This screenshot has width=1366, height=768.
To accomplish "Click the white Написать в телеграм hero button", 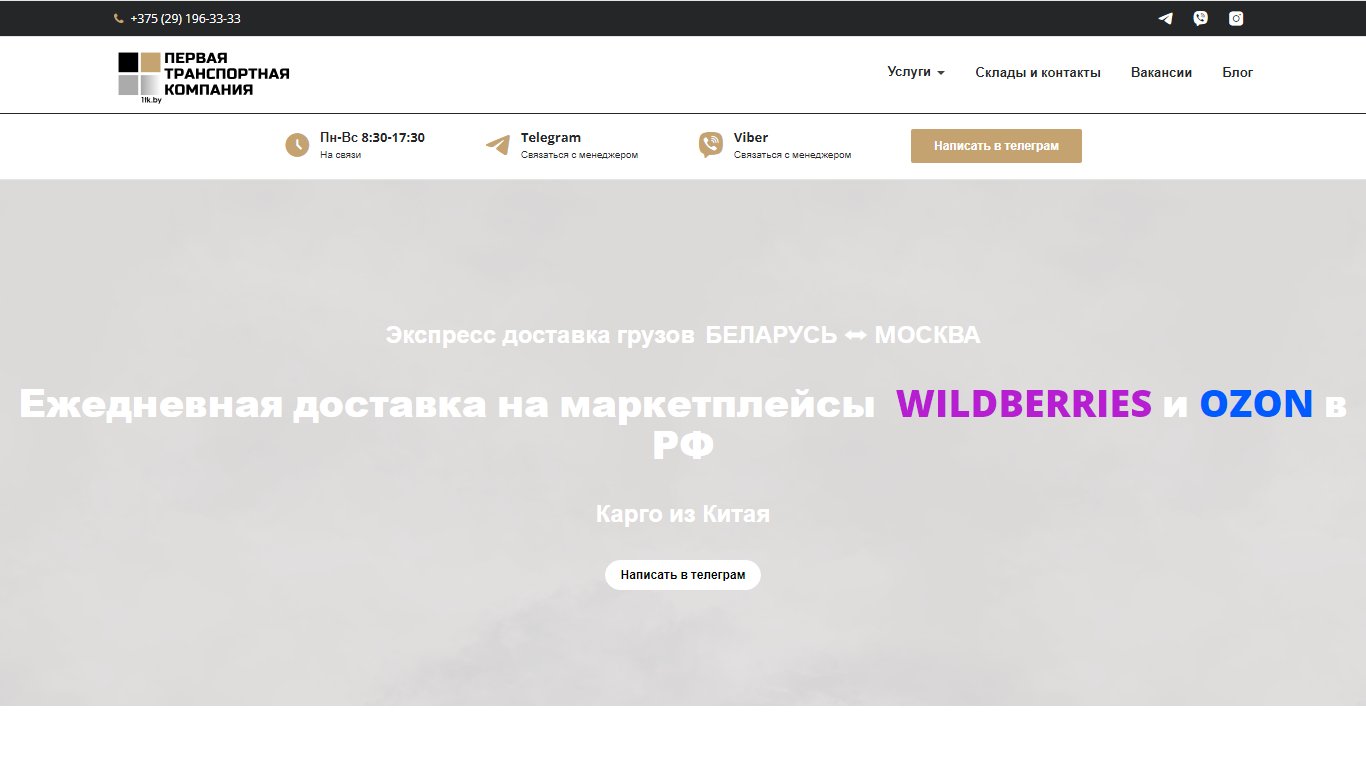I will 683,575.
